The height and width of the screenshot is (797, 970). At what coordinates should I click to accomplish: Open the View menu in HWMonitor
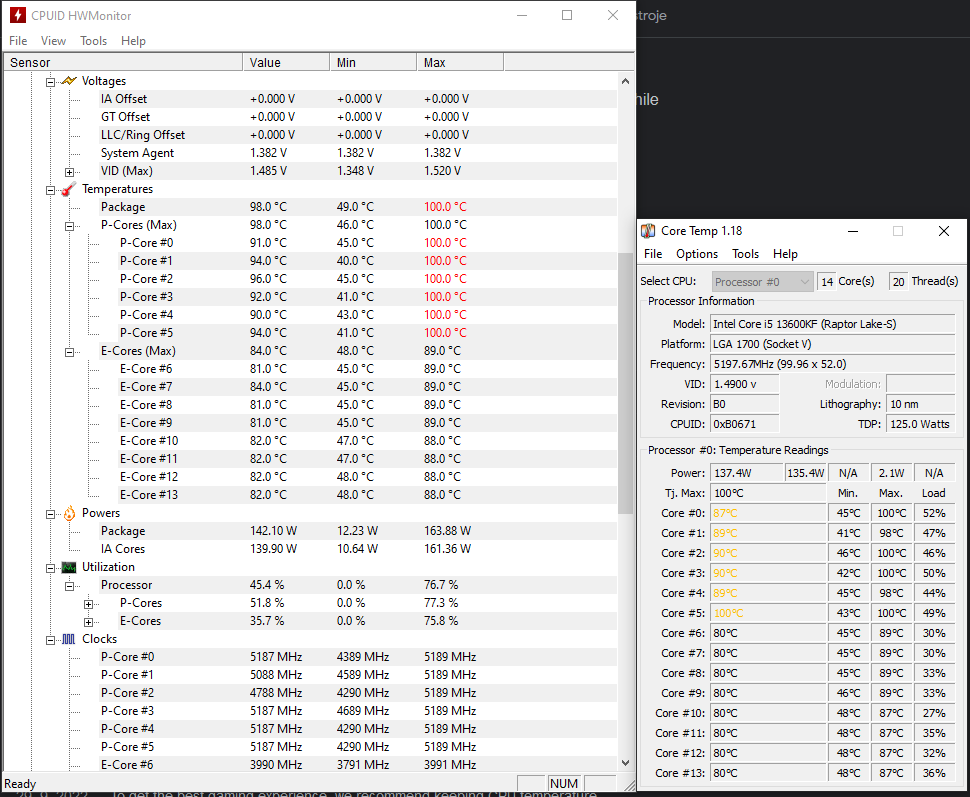pos(53,41)
